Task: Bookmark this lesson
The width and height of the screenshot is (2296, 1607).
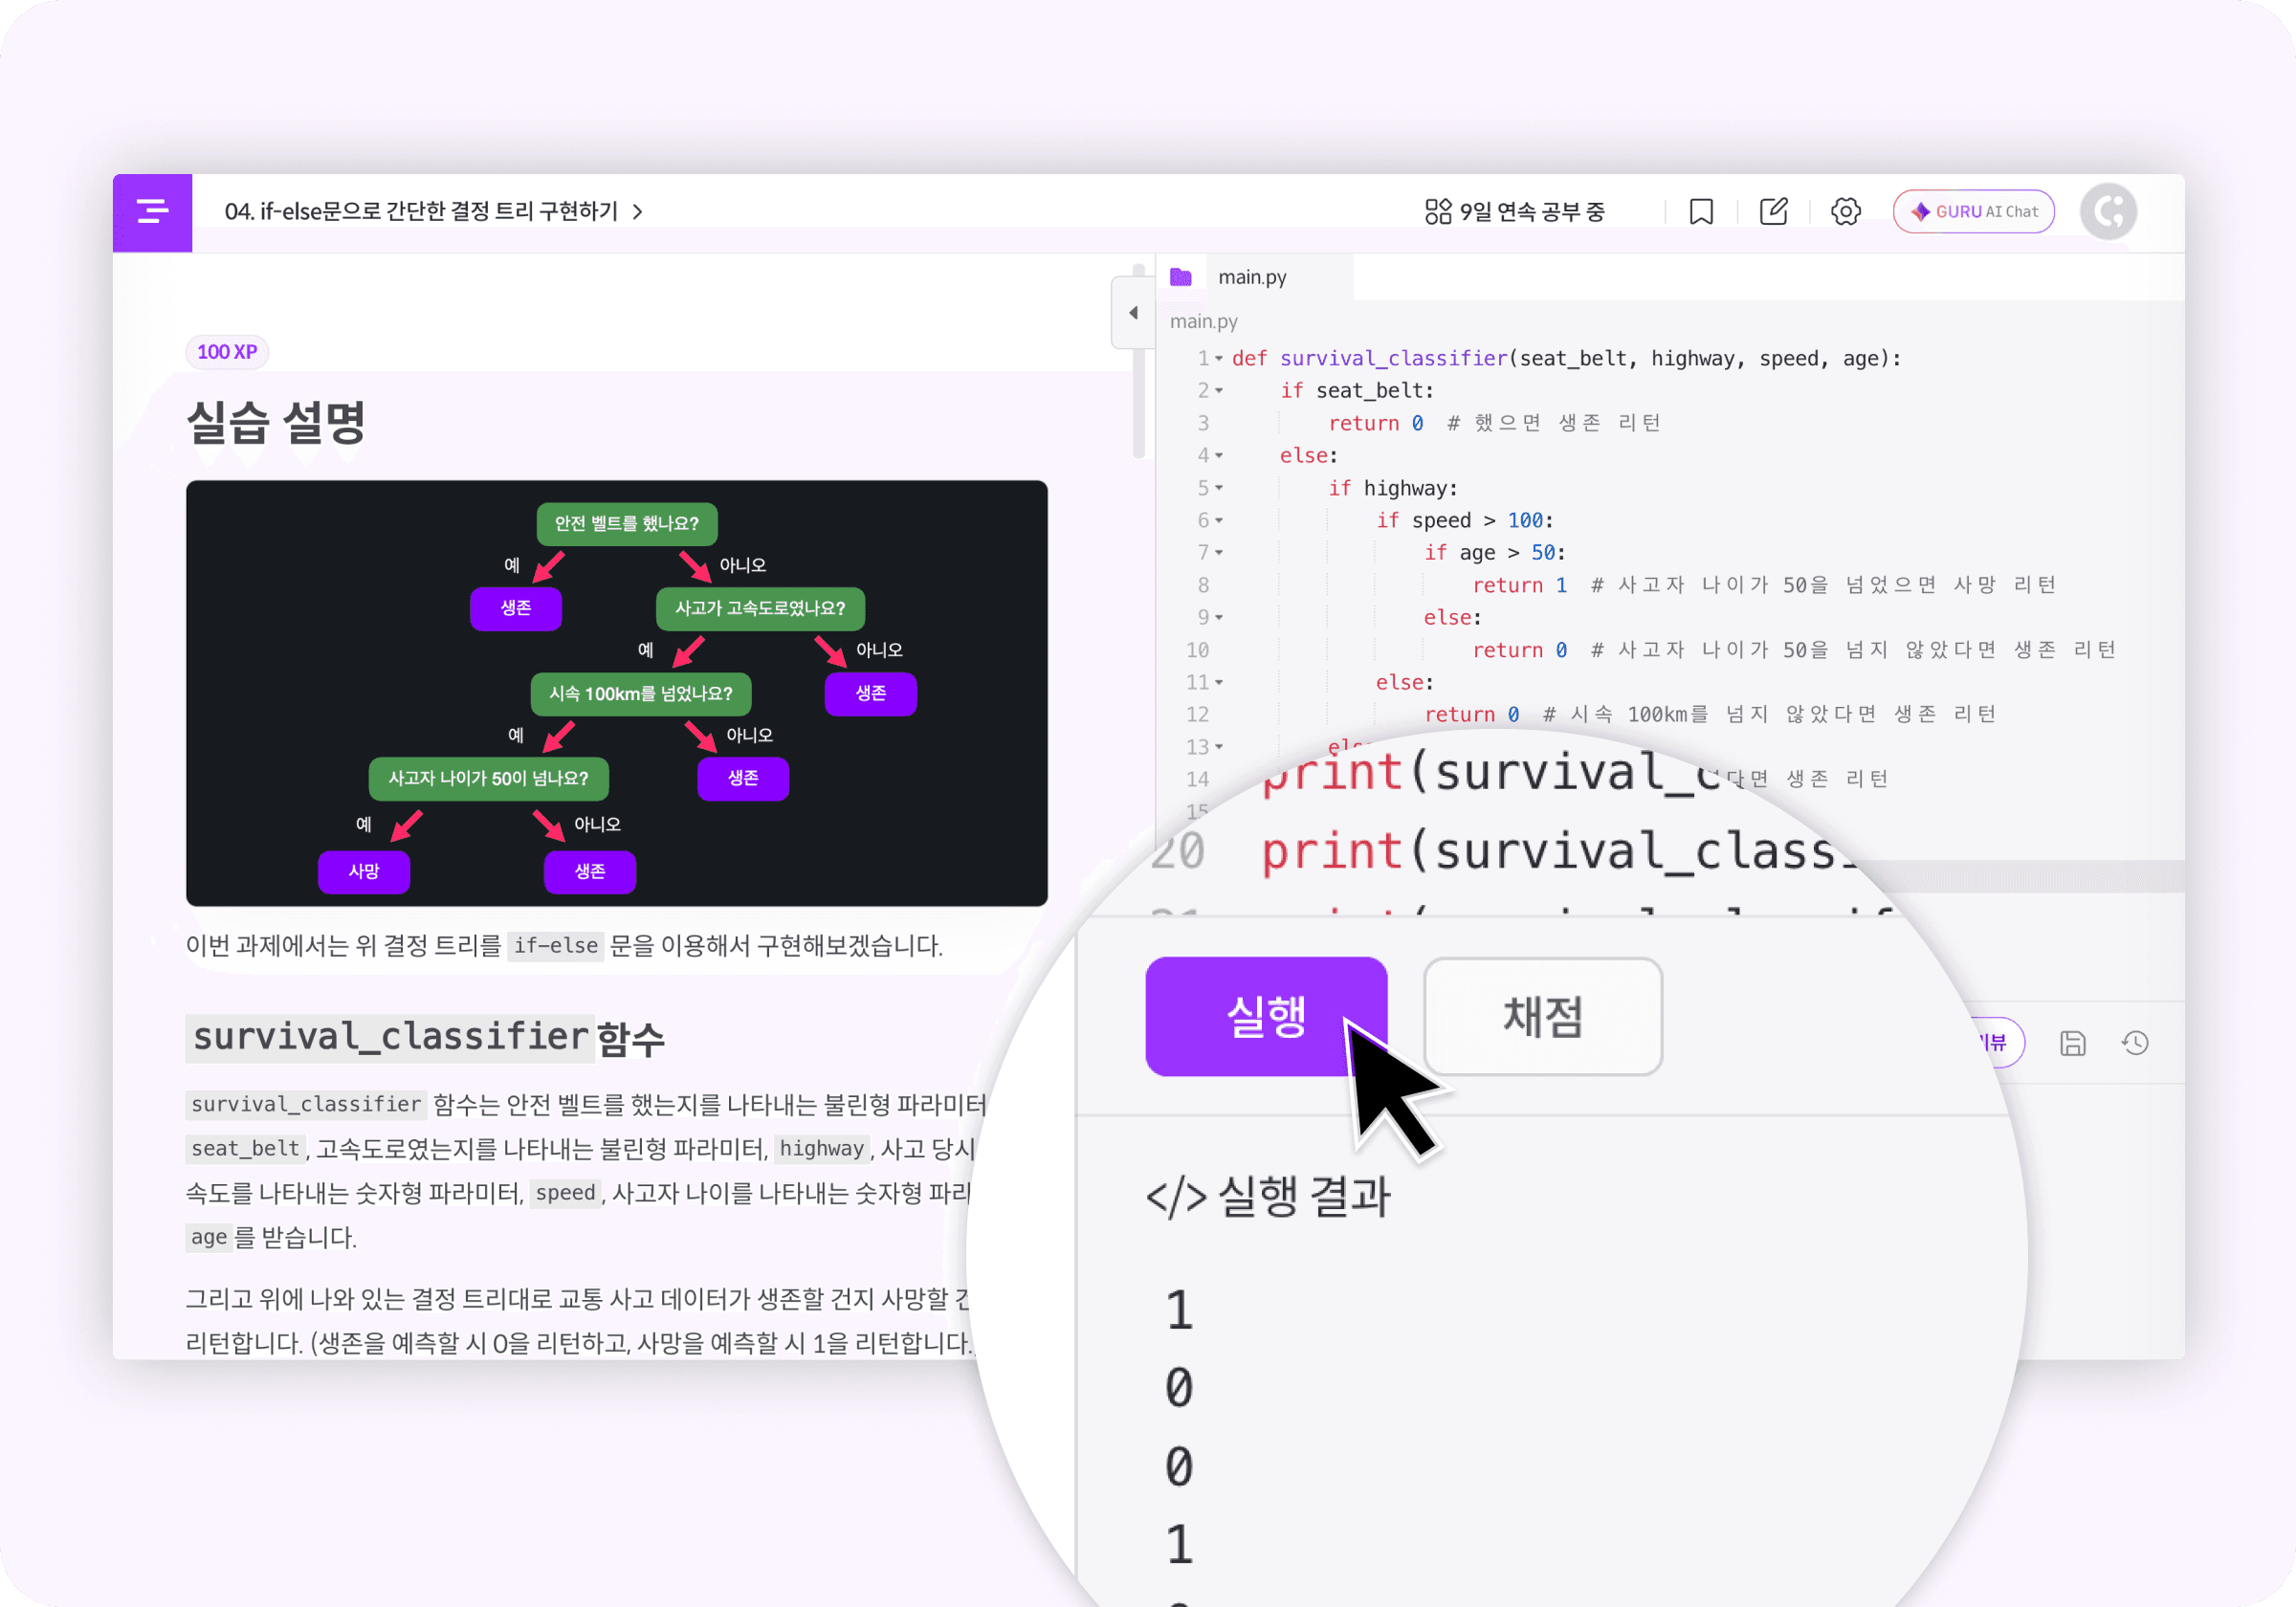Action: tap(1701, 211)
